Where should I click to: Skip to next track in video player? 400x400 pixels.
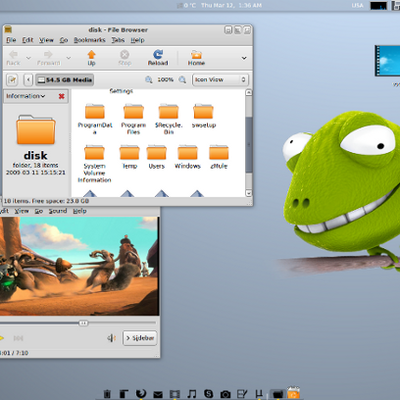[18, 338]
